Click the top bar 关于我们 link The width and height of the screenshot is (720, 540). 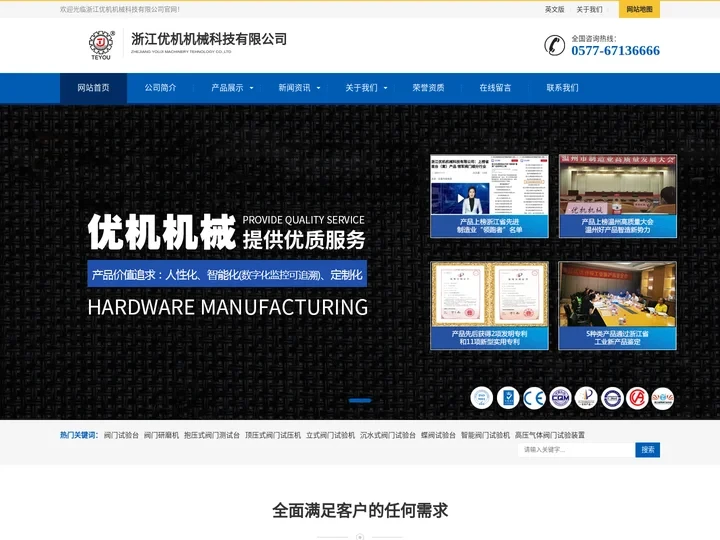589,9
